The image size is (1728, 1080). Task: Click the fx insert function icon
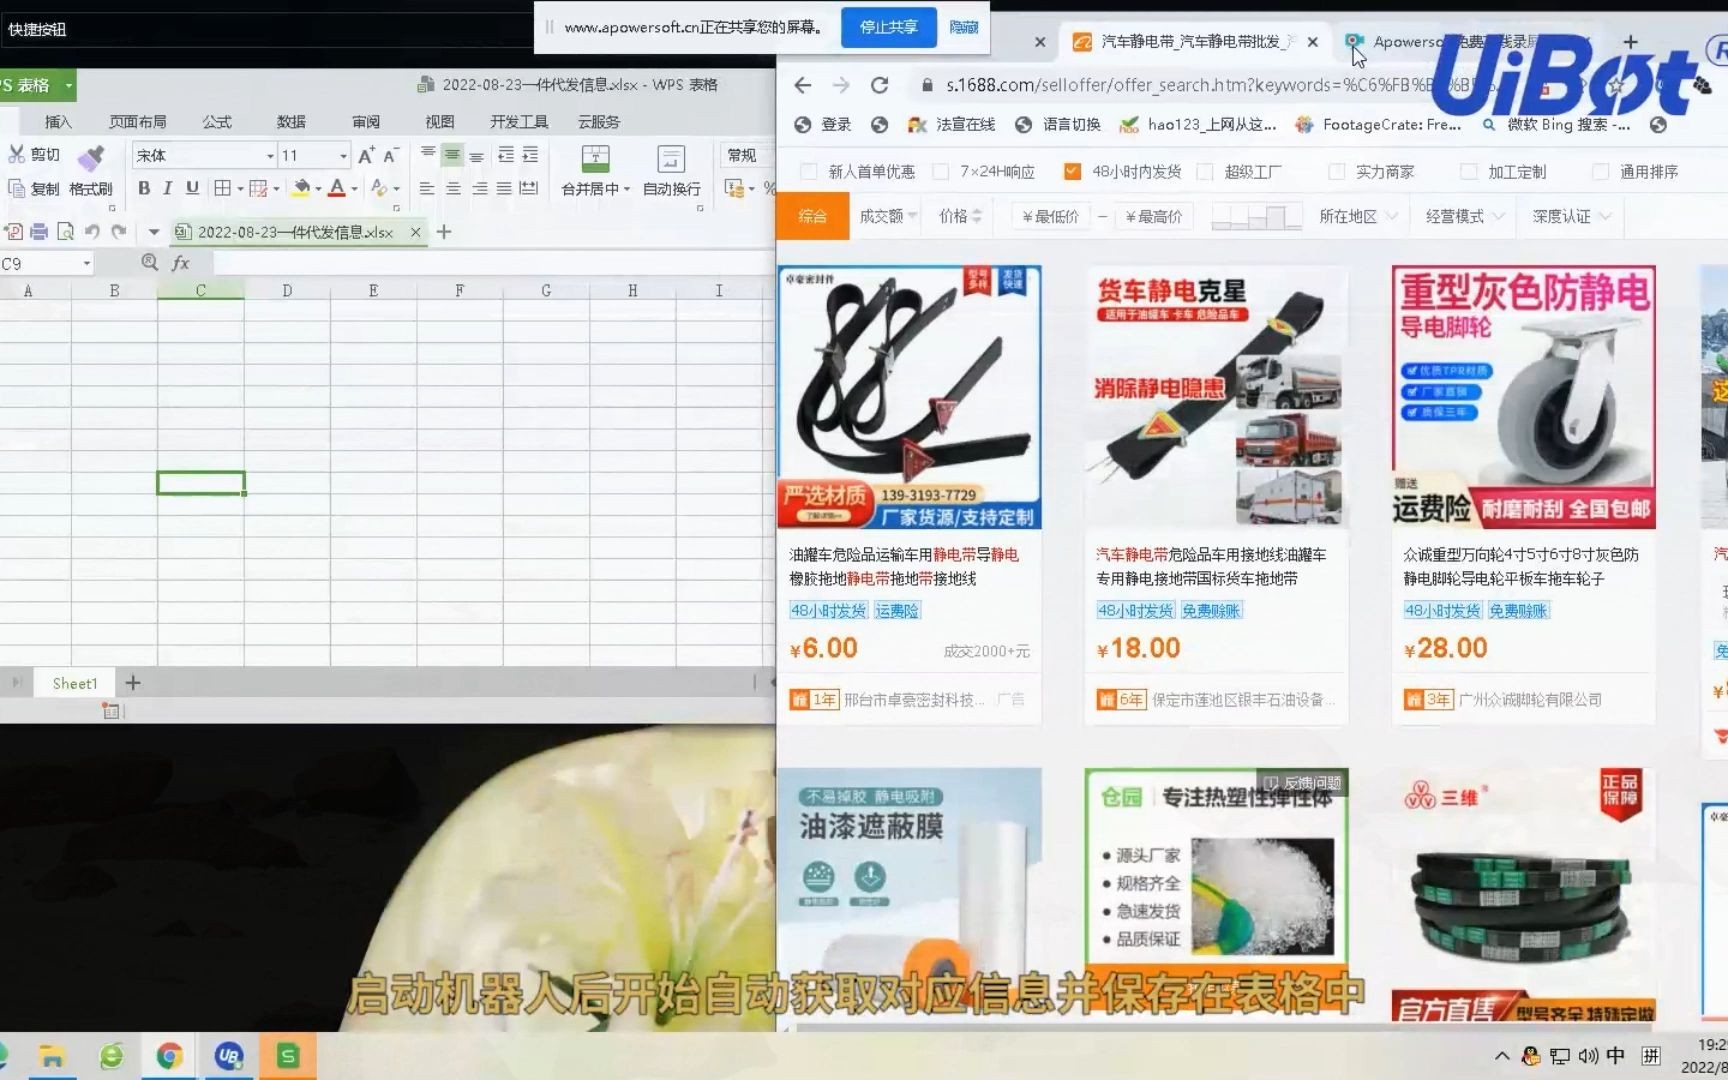click(181, 263)
